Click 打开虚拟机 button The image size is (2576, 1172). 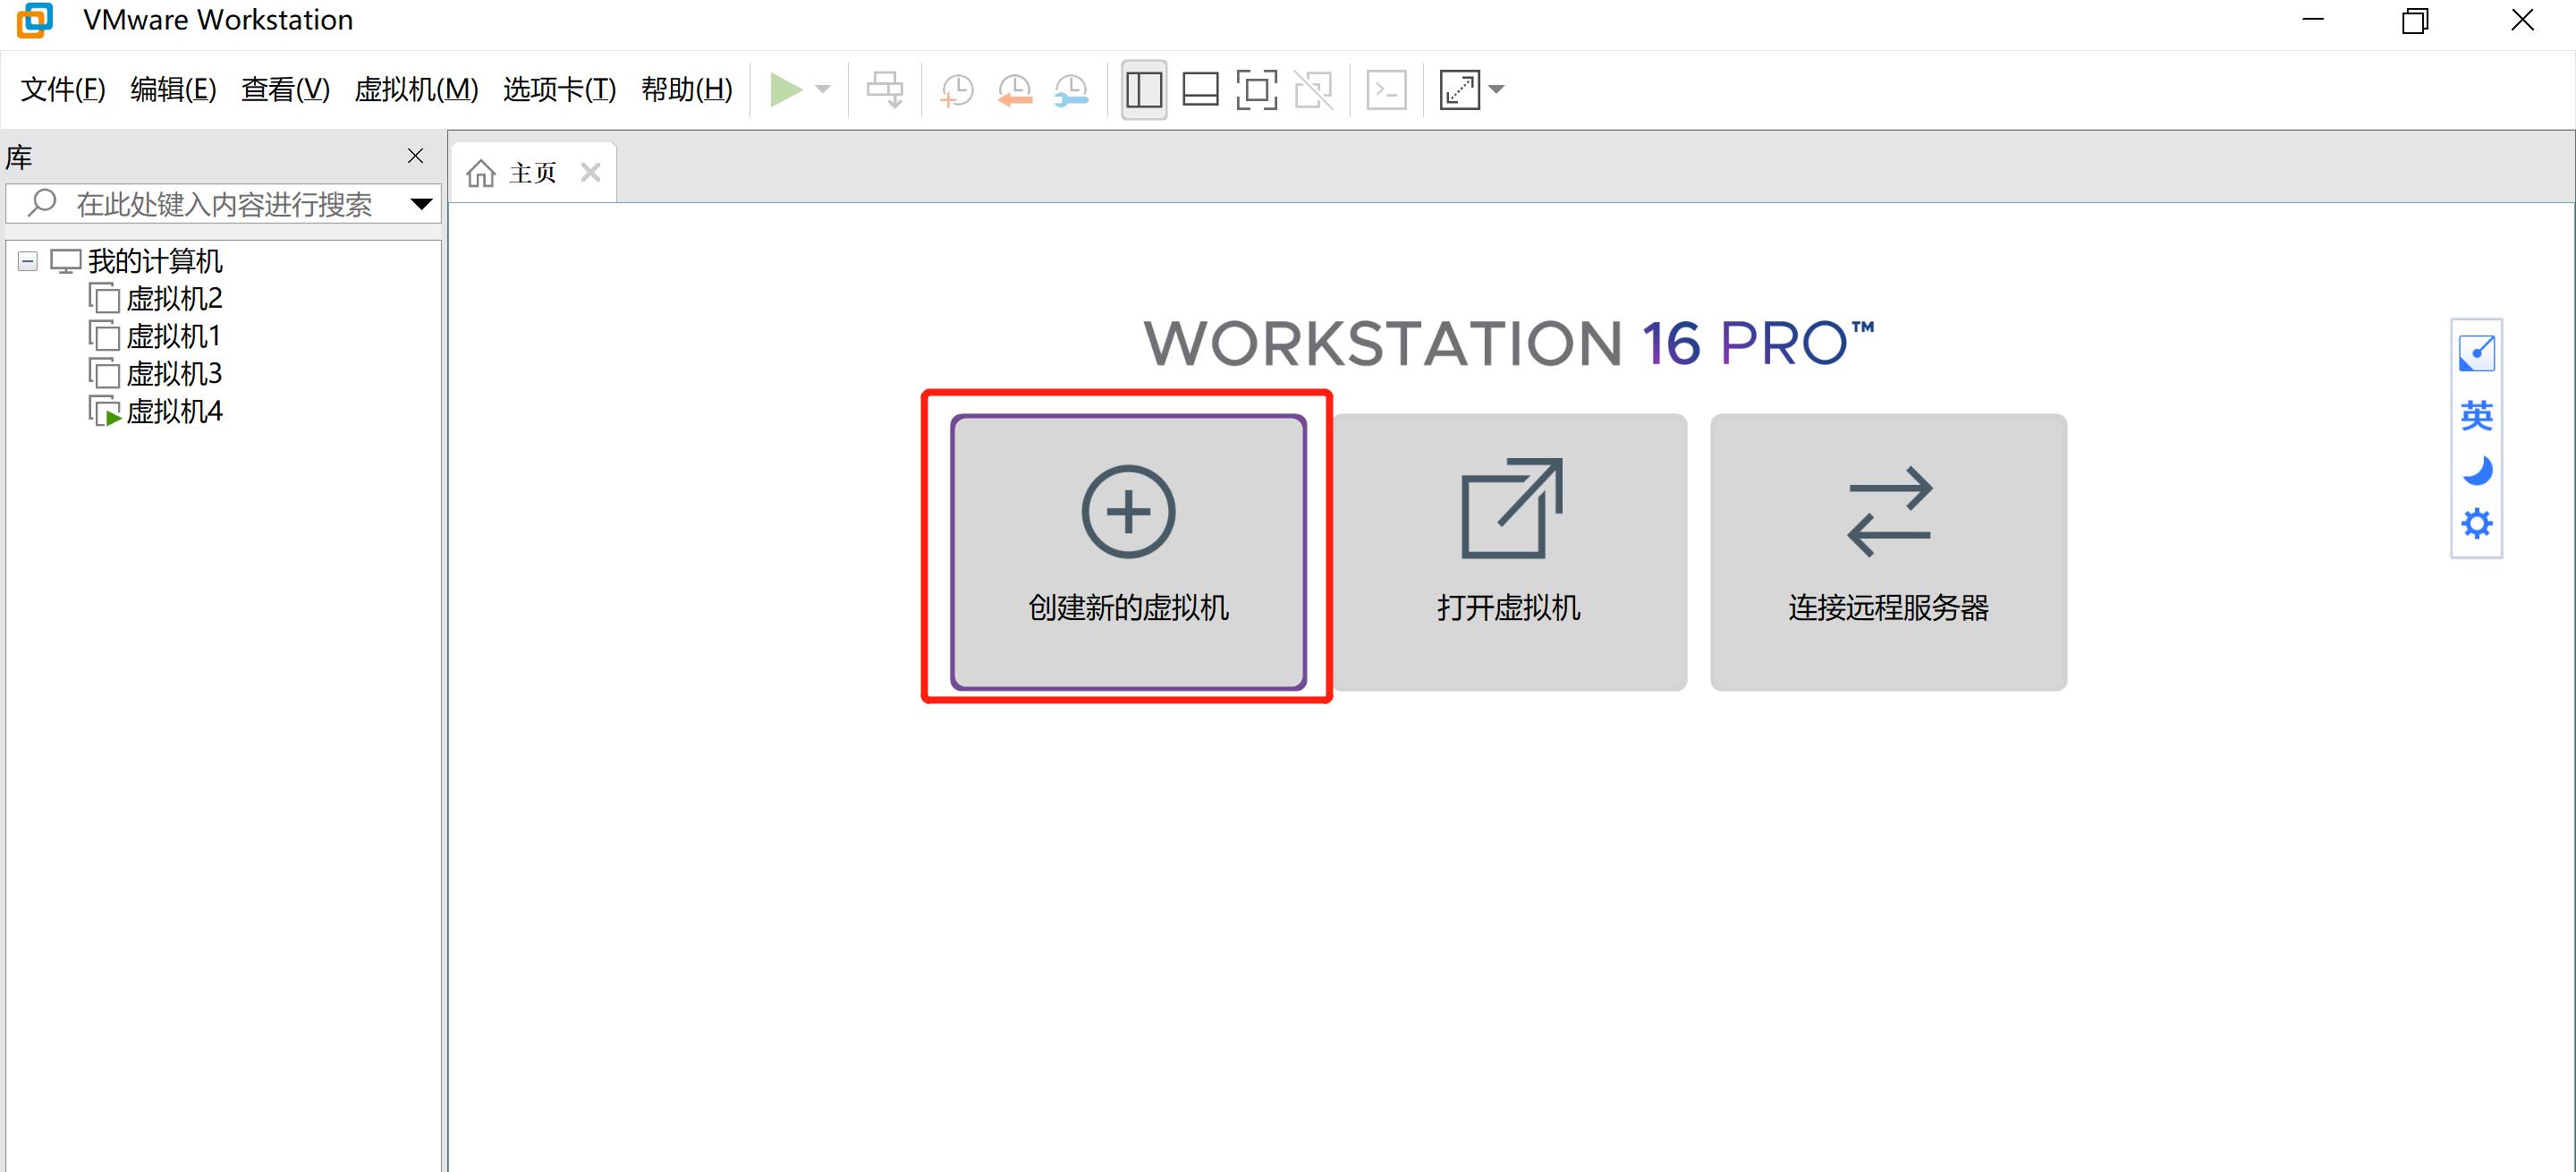tap(1510, 552)
